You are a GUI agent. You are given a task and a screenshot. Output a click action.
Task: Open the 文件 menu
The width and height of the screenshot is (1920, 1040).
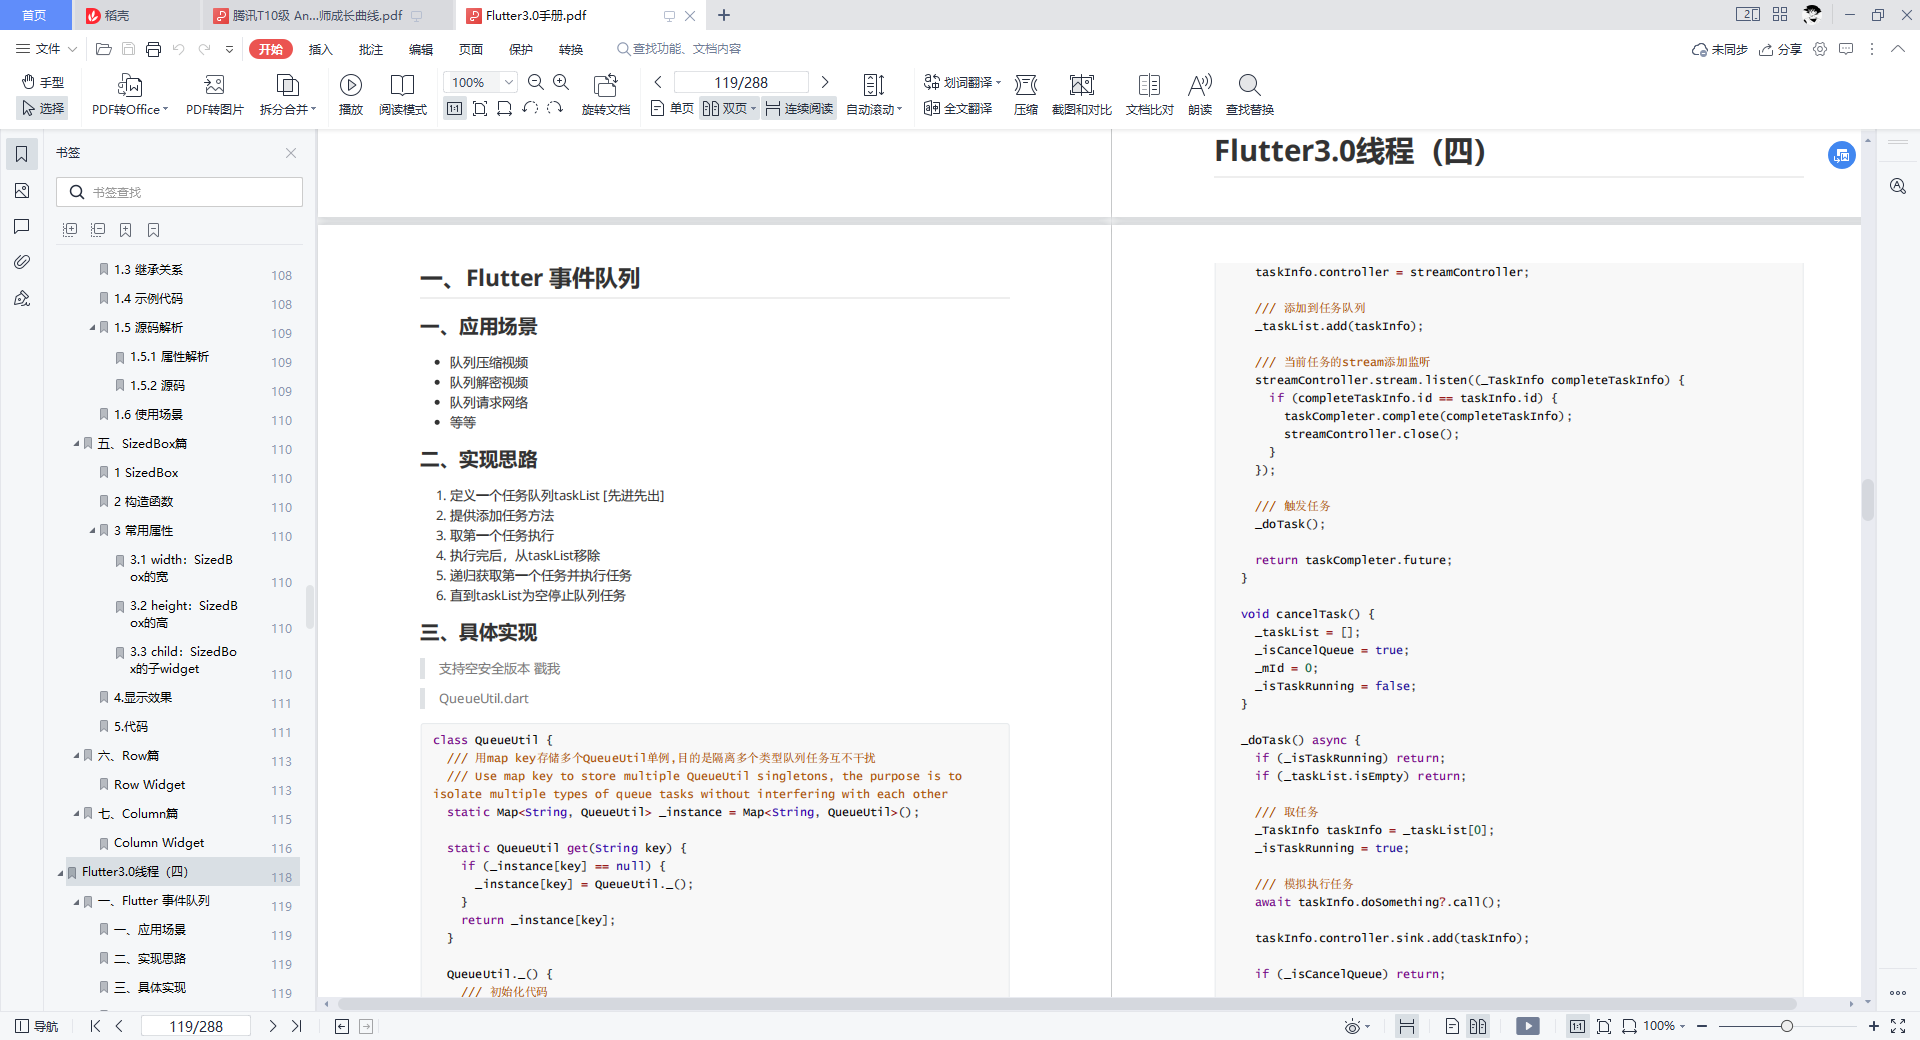(x=46, y=49)
